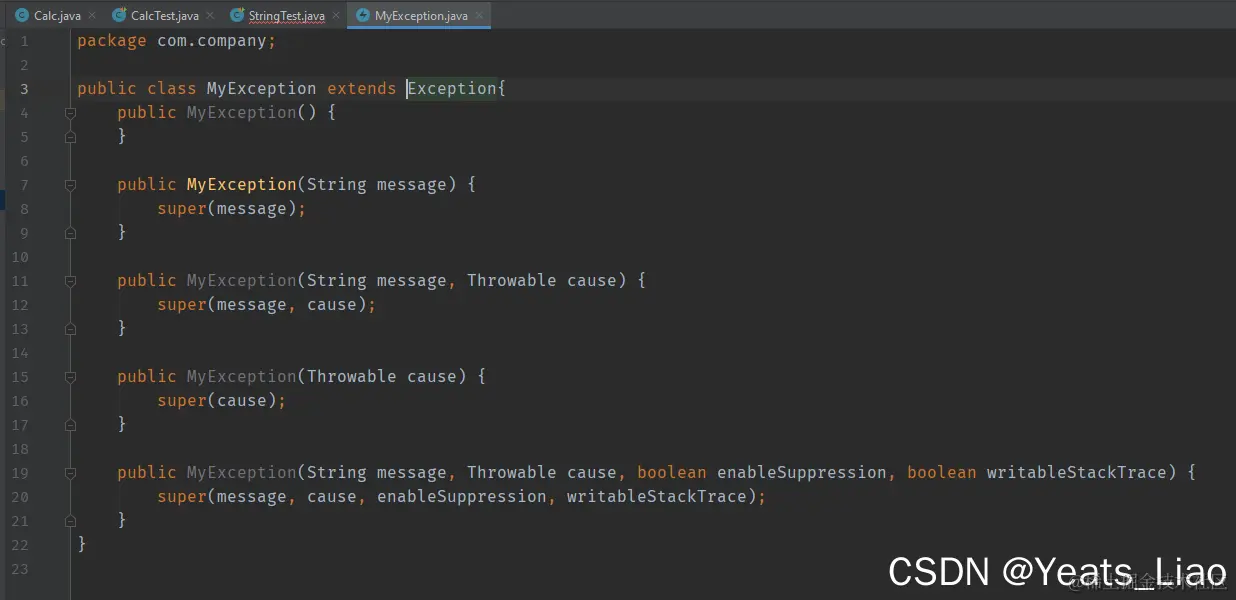Click the class name MyException on line 3
This screenshot has height=600, width=1236.
click(x=262, y=89)
